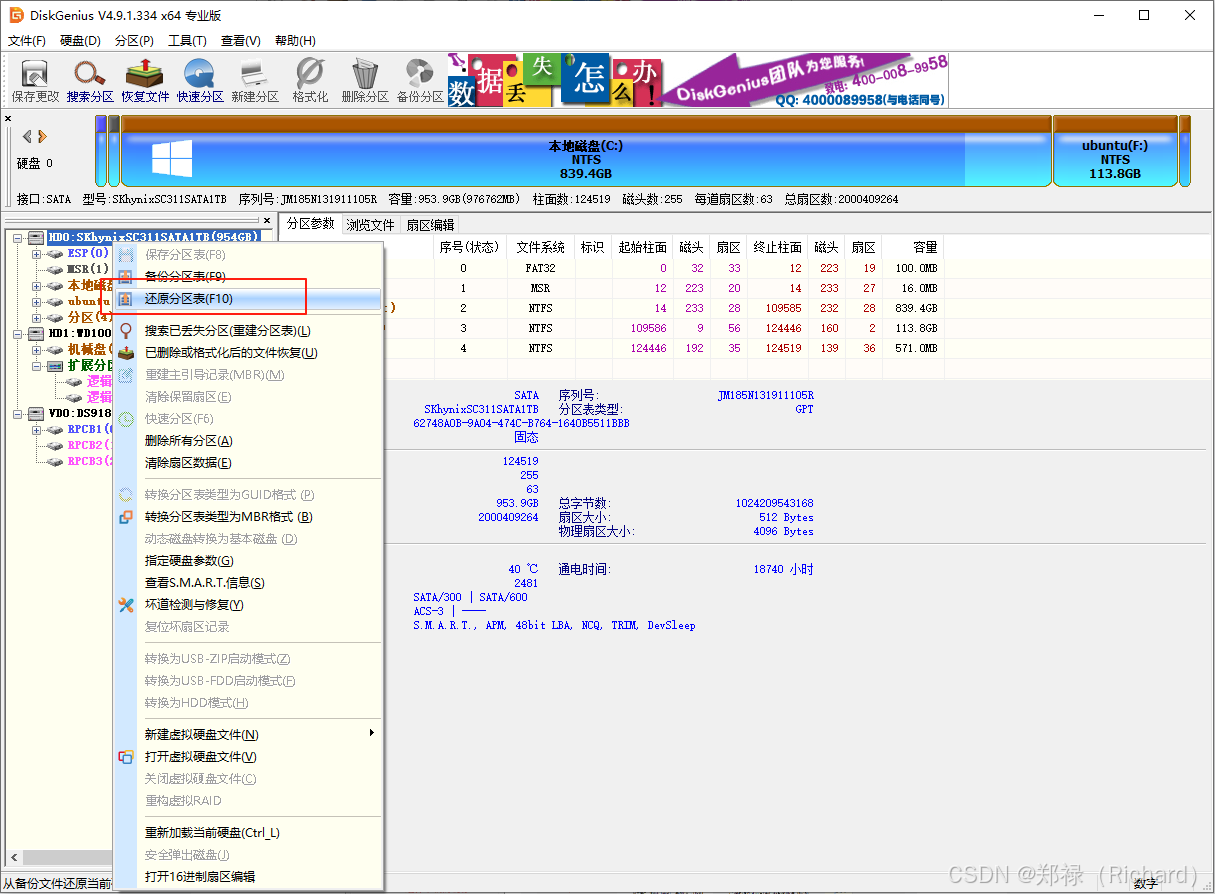The image size is (1215, 894).
Task: Select RPCB3 in the disk tree
Action: click(90, 461)
